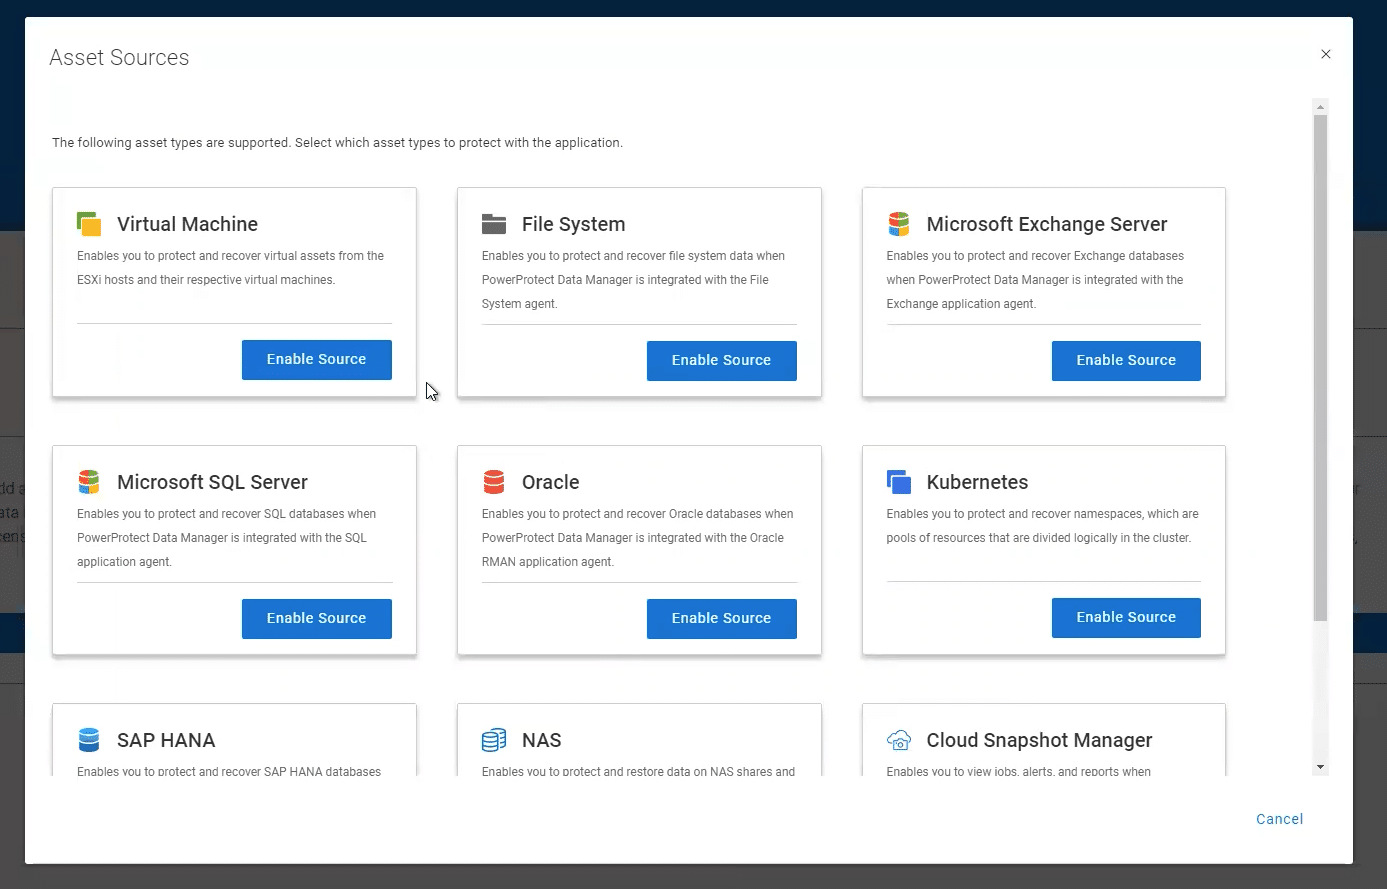Click the Virtual Machine heading
Screen dimensions: 1387x889
click(x=187, y=224)
